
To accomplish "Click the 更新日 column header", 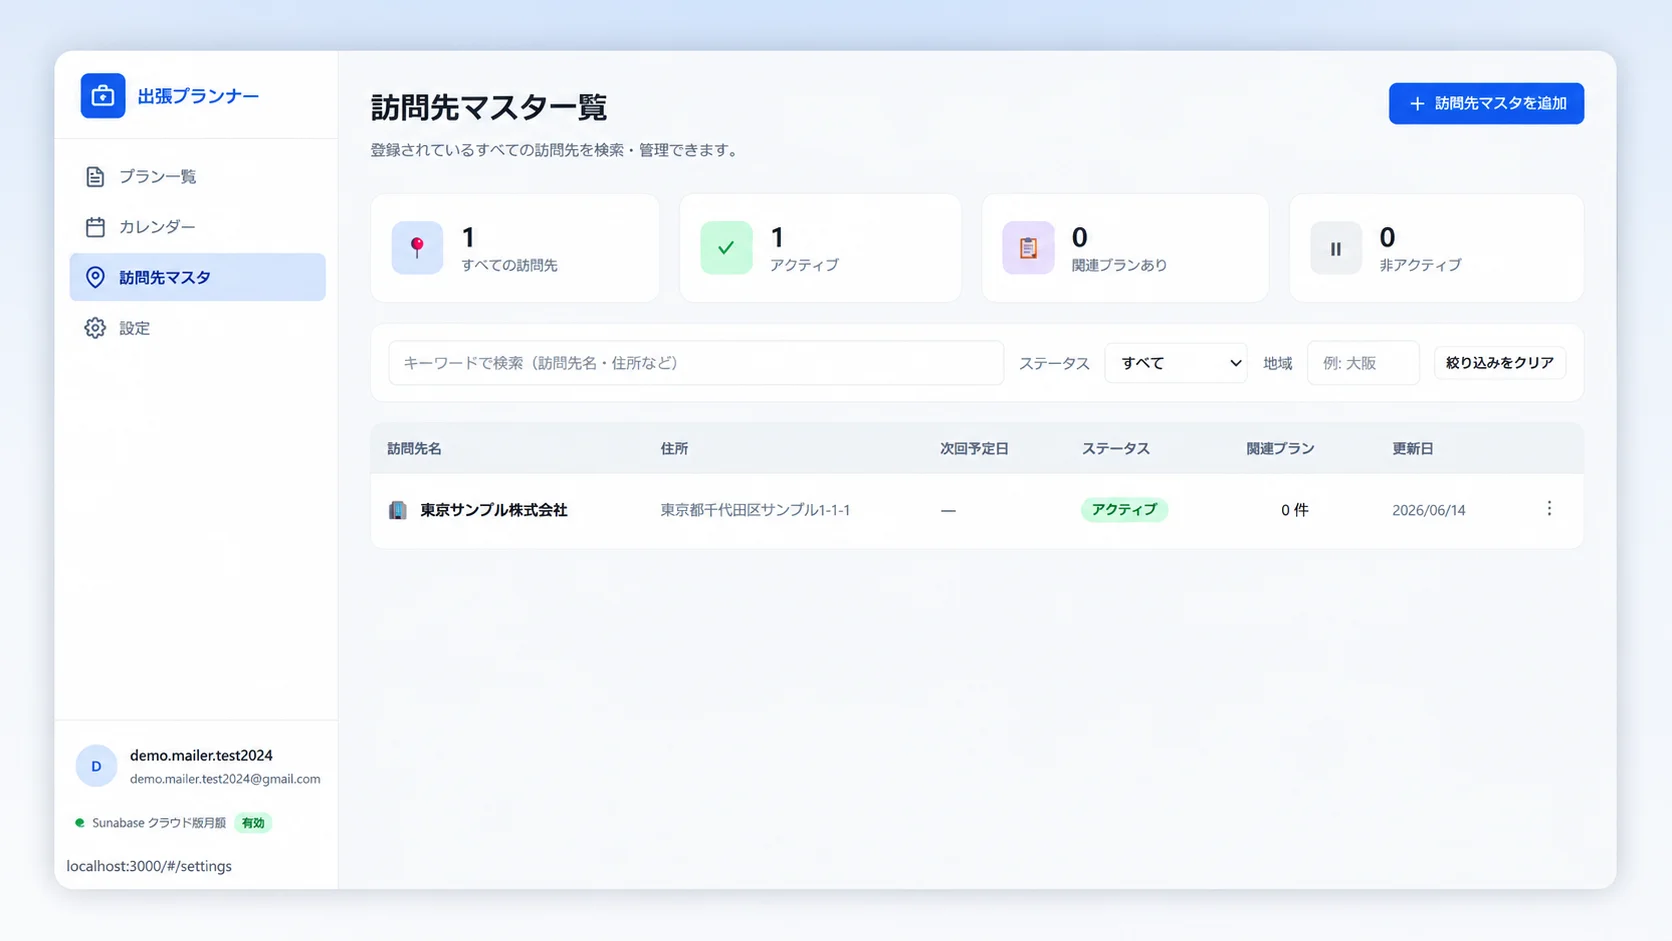I will click(x=1413, y=449).
